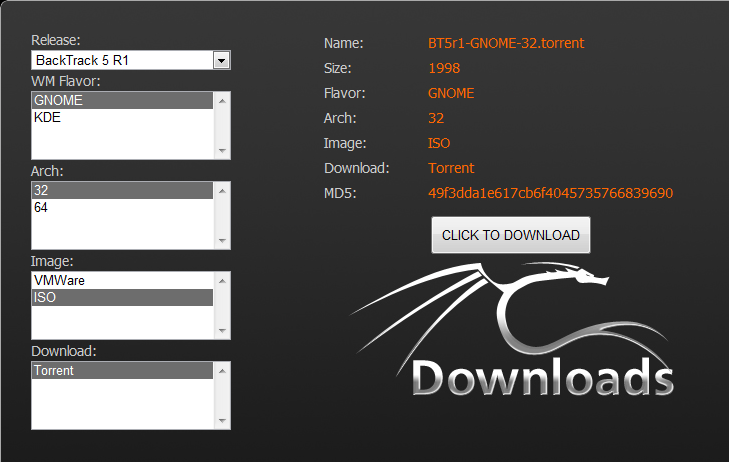Image resolution: width=729 pixels, height=462 pixels.
Task: Select GNOME in WM Flavor list
Action: click(122, 100)
